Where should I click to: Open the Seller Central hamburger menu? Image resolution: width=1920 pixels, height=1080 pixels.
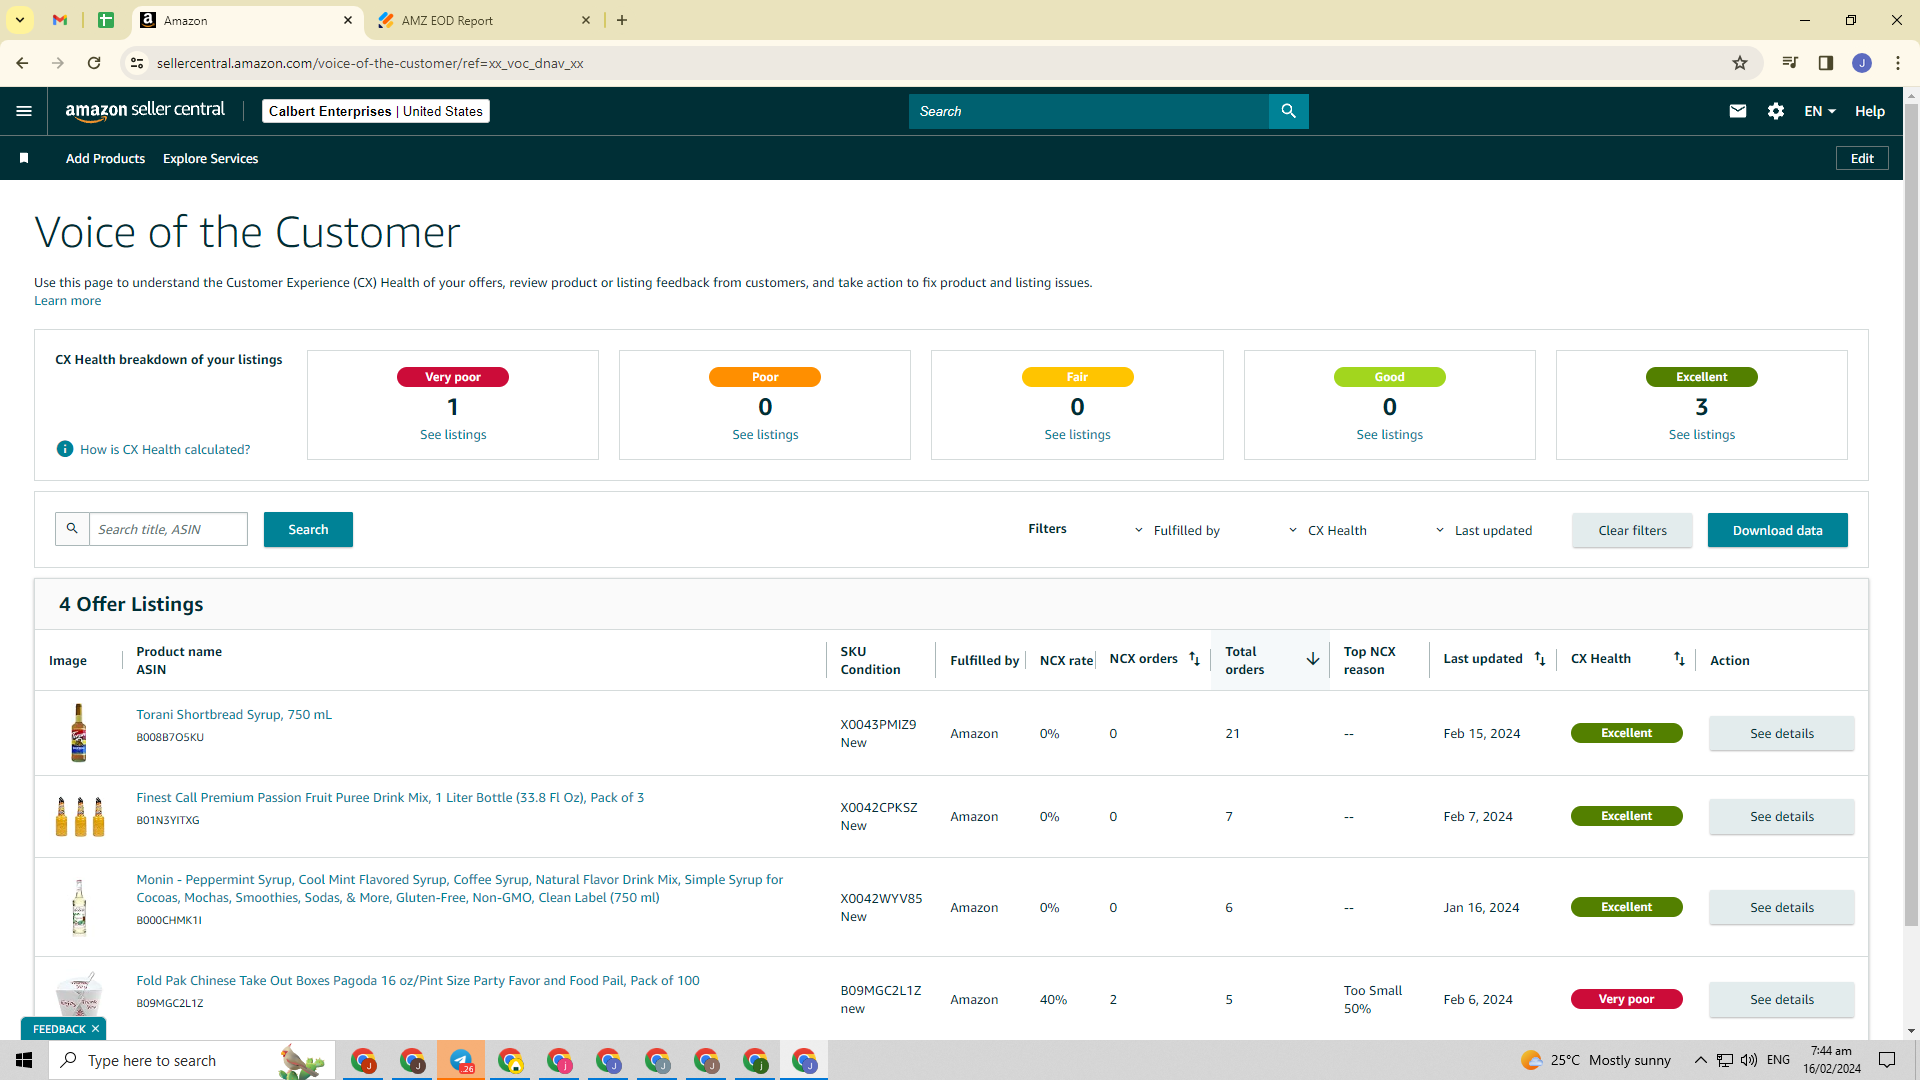(24, 111)
